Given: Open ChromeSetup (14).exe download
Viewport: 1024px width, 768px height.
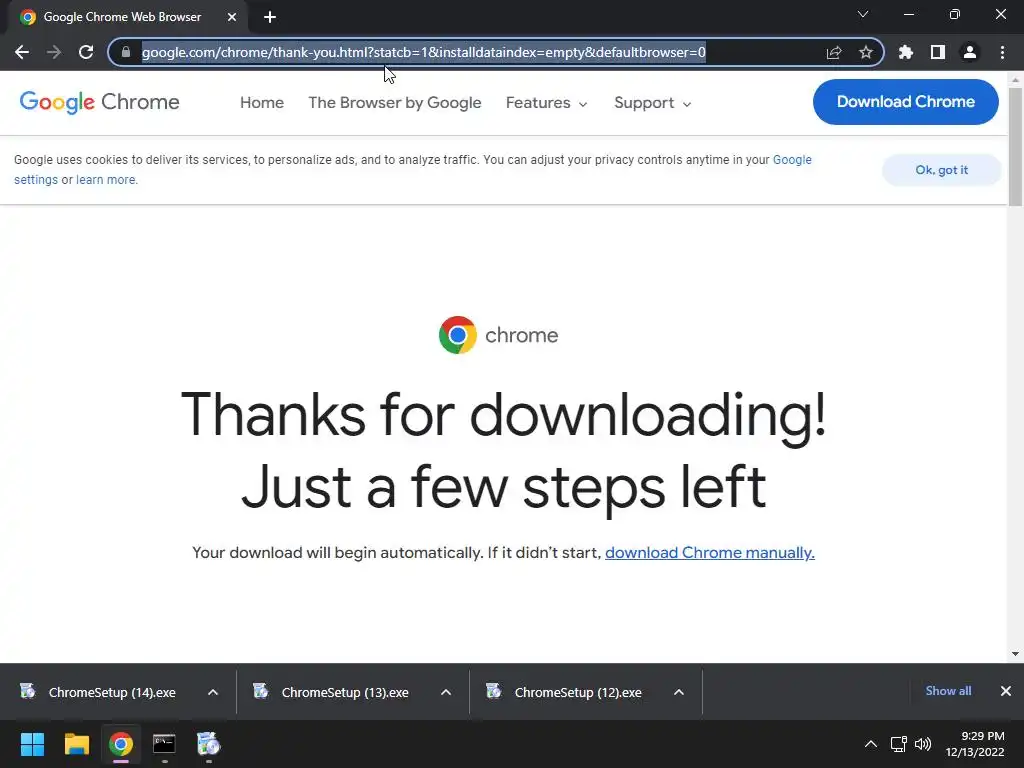Looking at the screenshot, I should coord(112,692).
